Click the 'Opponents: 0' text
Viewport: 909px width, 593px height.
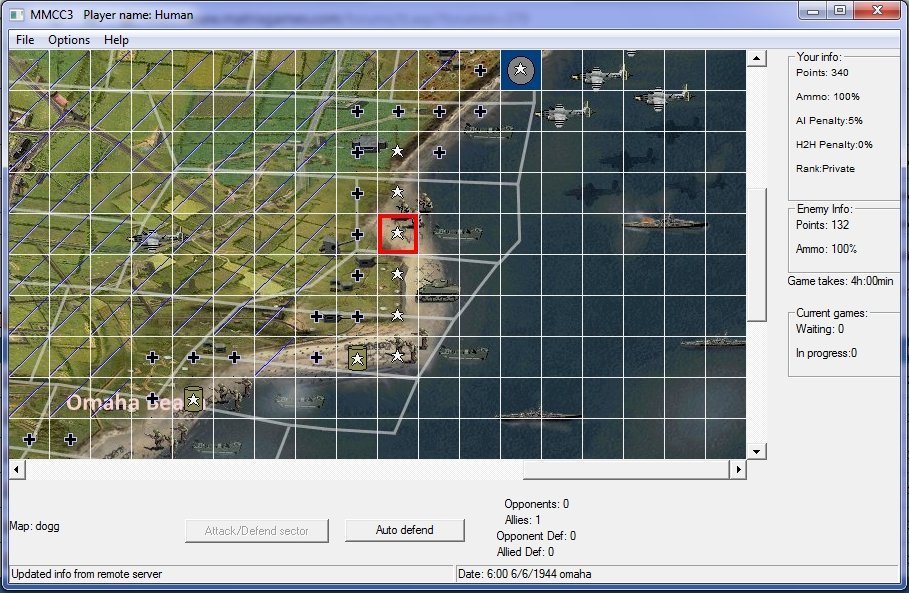click(x=536, y=504)
